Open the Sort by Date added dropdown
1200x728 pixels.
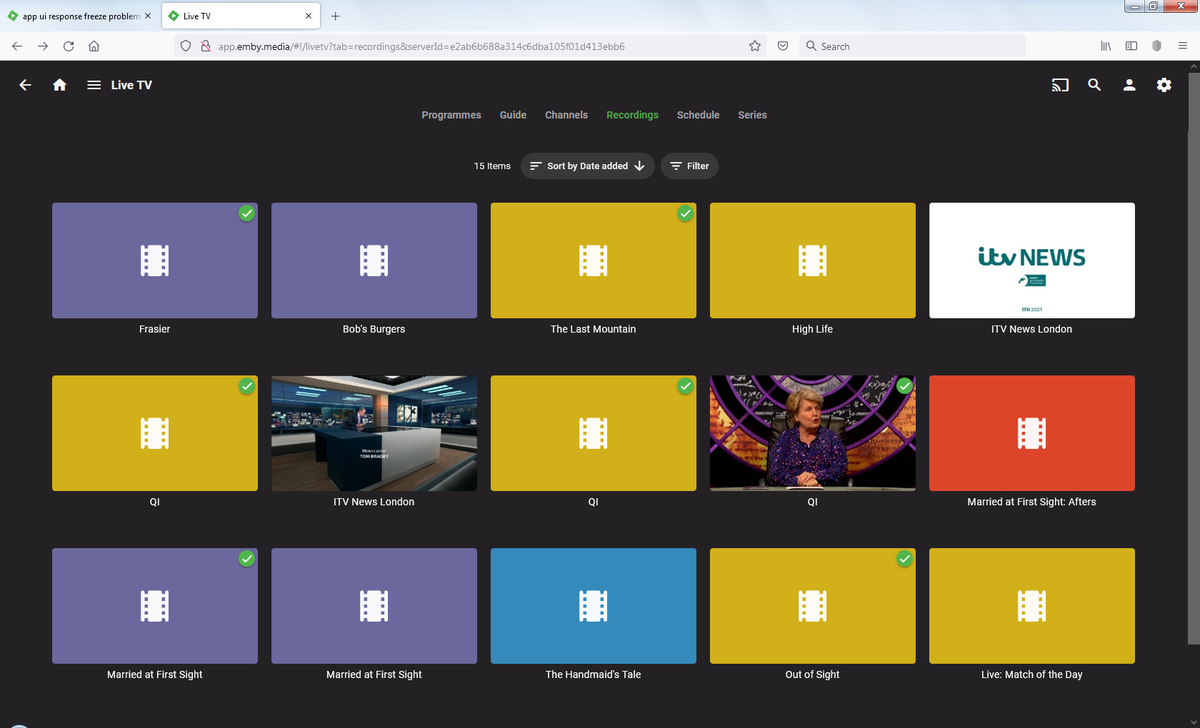pos(587,166)
